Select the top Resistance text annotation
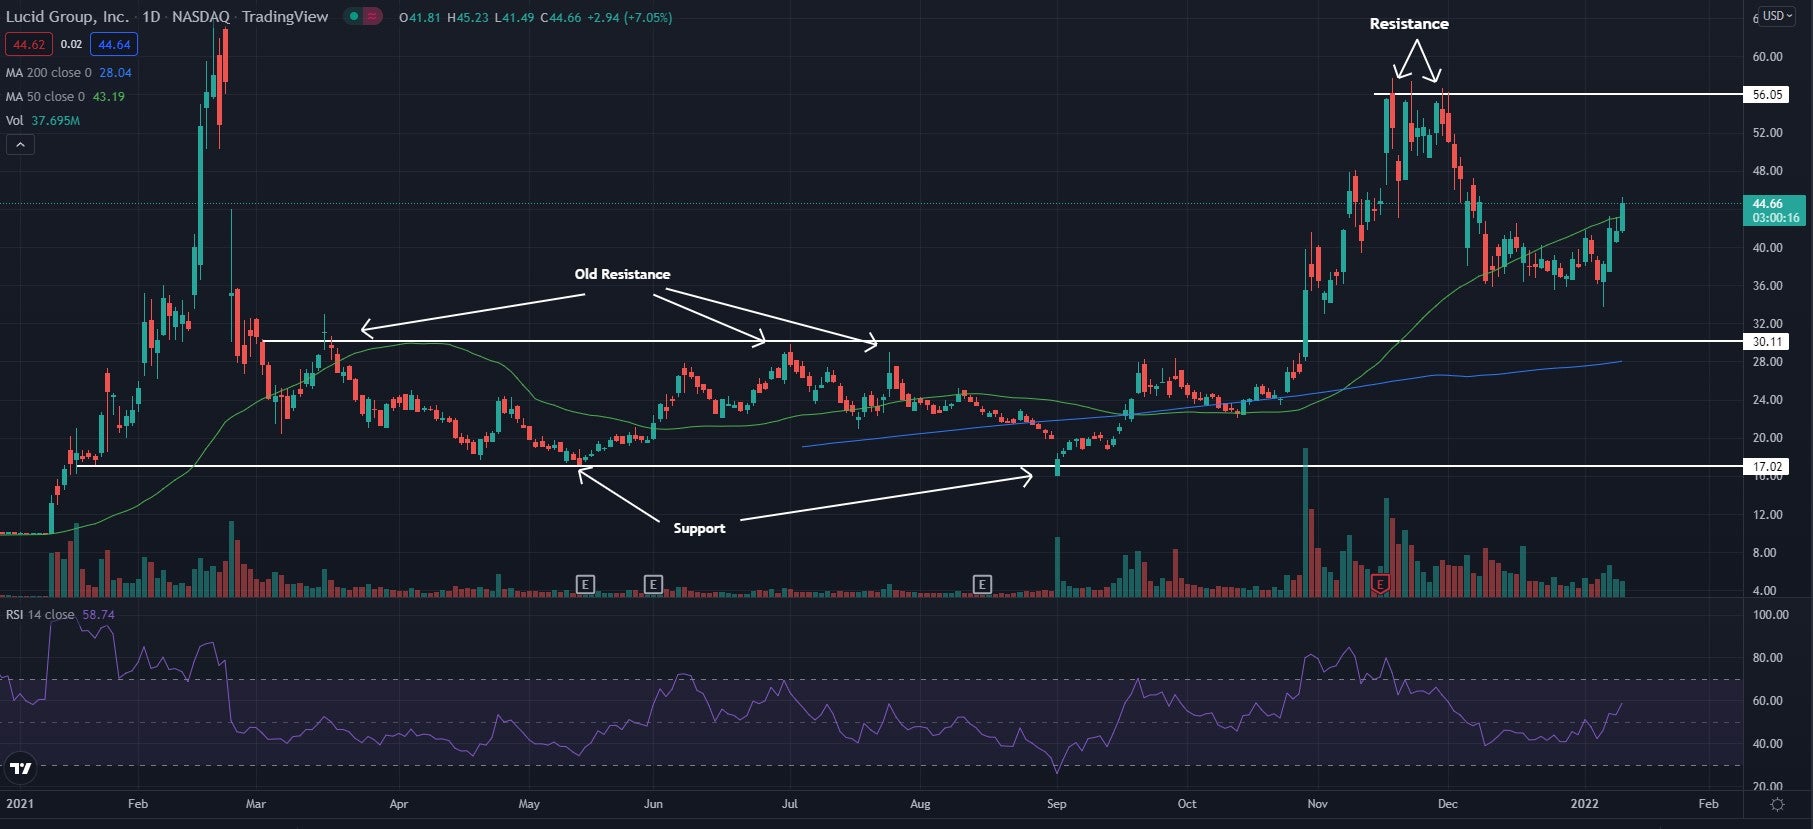The image size is (1813, 829). tap(1409, 24)
